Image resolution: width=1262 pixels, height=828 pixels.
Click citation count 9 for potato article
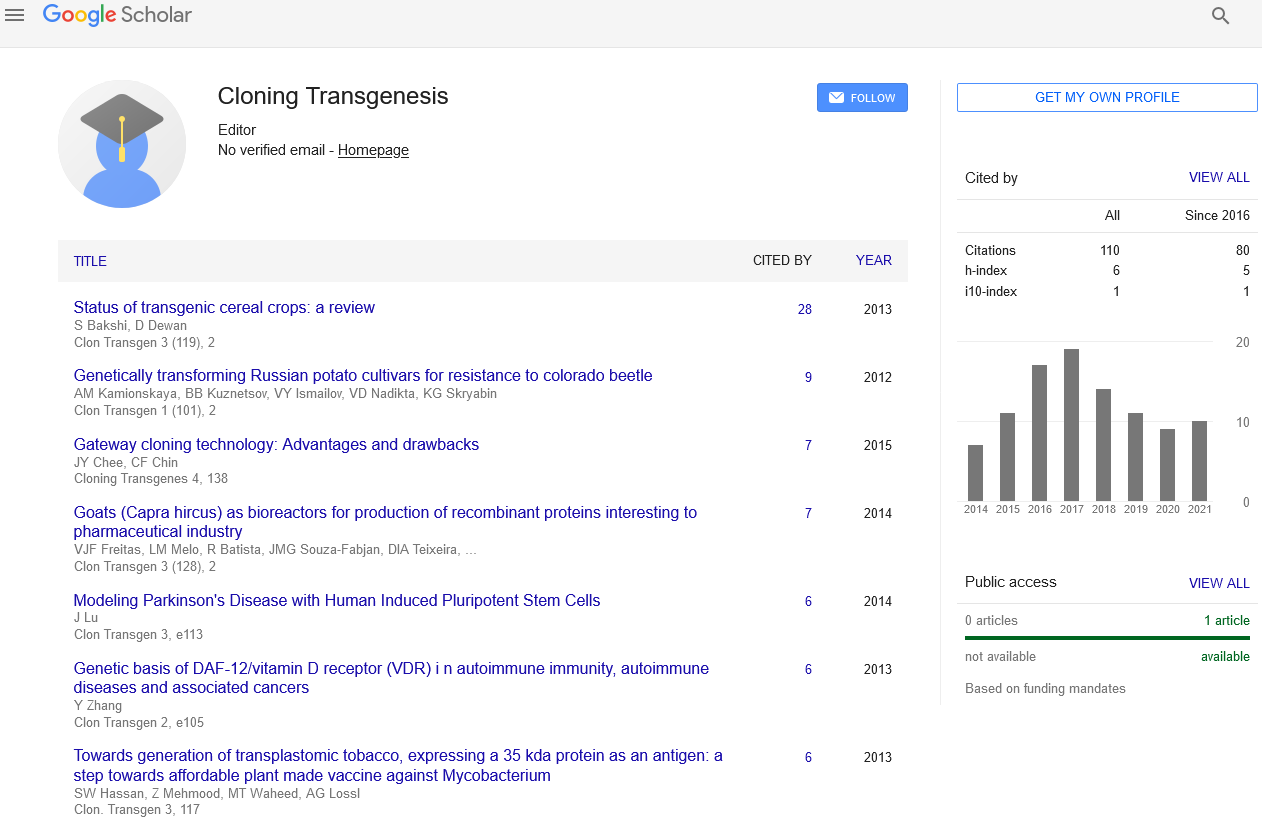pos(808,377)
